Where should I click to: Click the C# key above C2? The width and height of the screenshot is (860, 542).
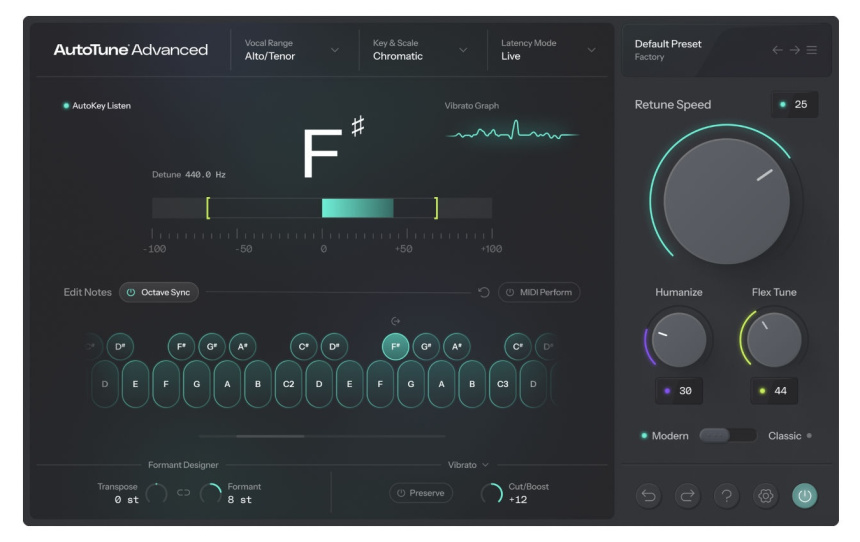tap(304, 347)
